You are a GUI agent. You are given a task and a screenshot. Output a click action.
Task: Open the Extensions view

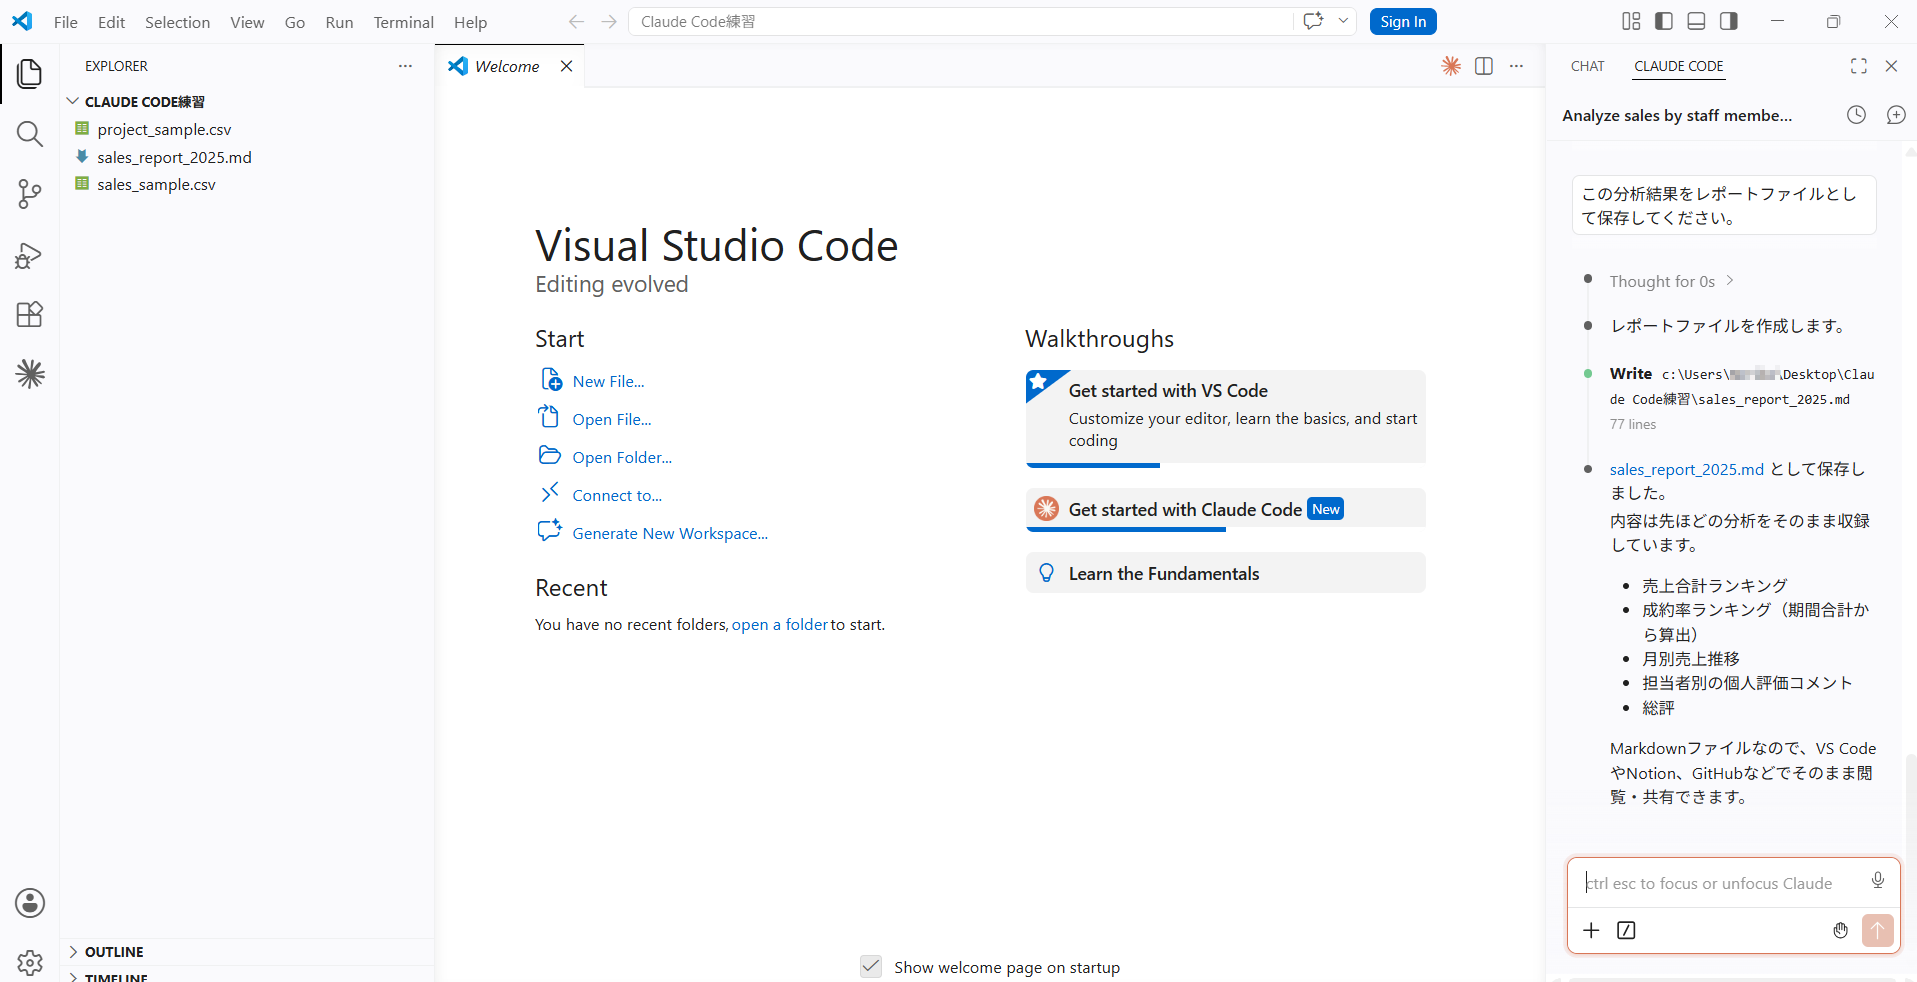click(x=30, y=315)
